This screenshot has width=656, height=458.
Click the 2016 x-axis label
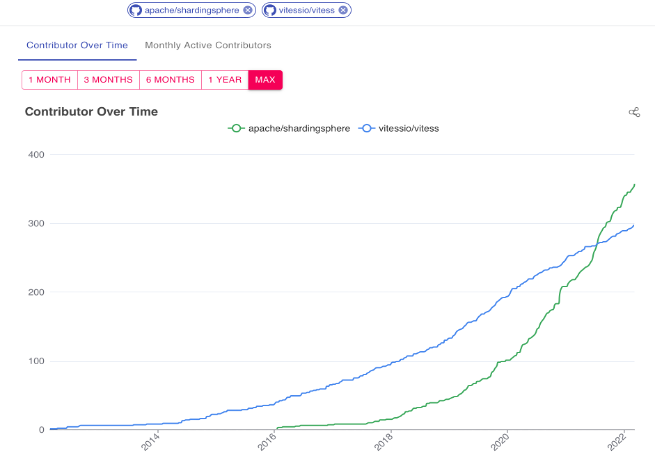point(265,442)
